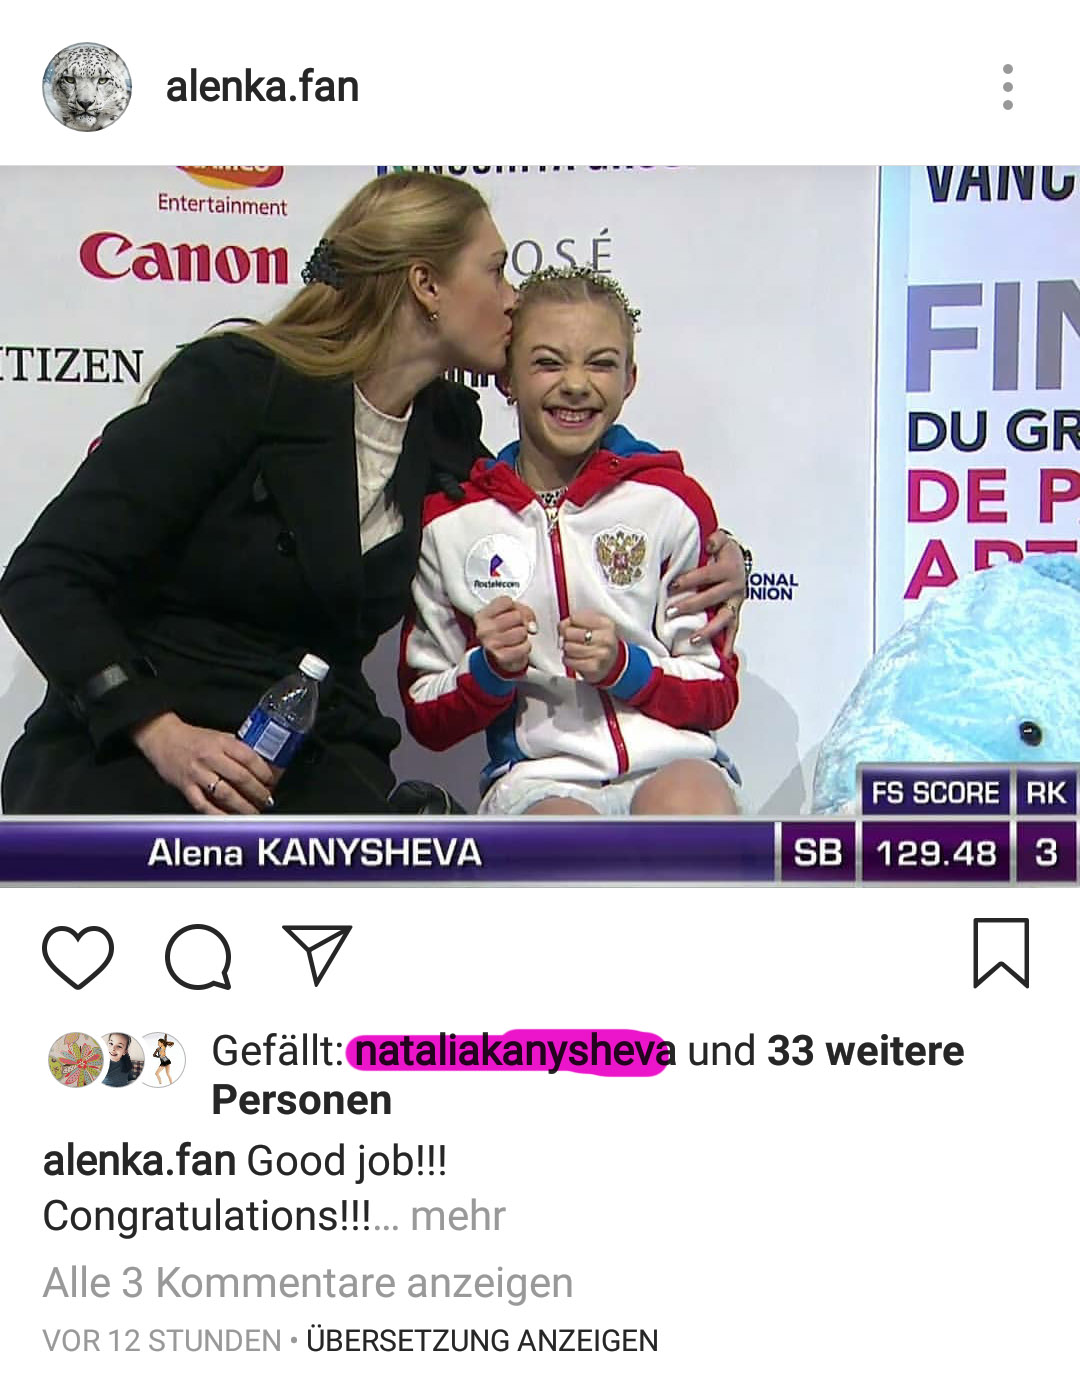Tap the 129.48 FS score in the photo
Viewport: 1080px width, 1398px height.
tap(936, 853)
